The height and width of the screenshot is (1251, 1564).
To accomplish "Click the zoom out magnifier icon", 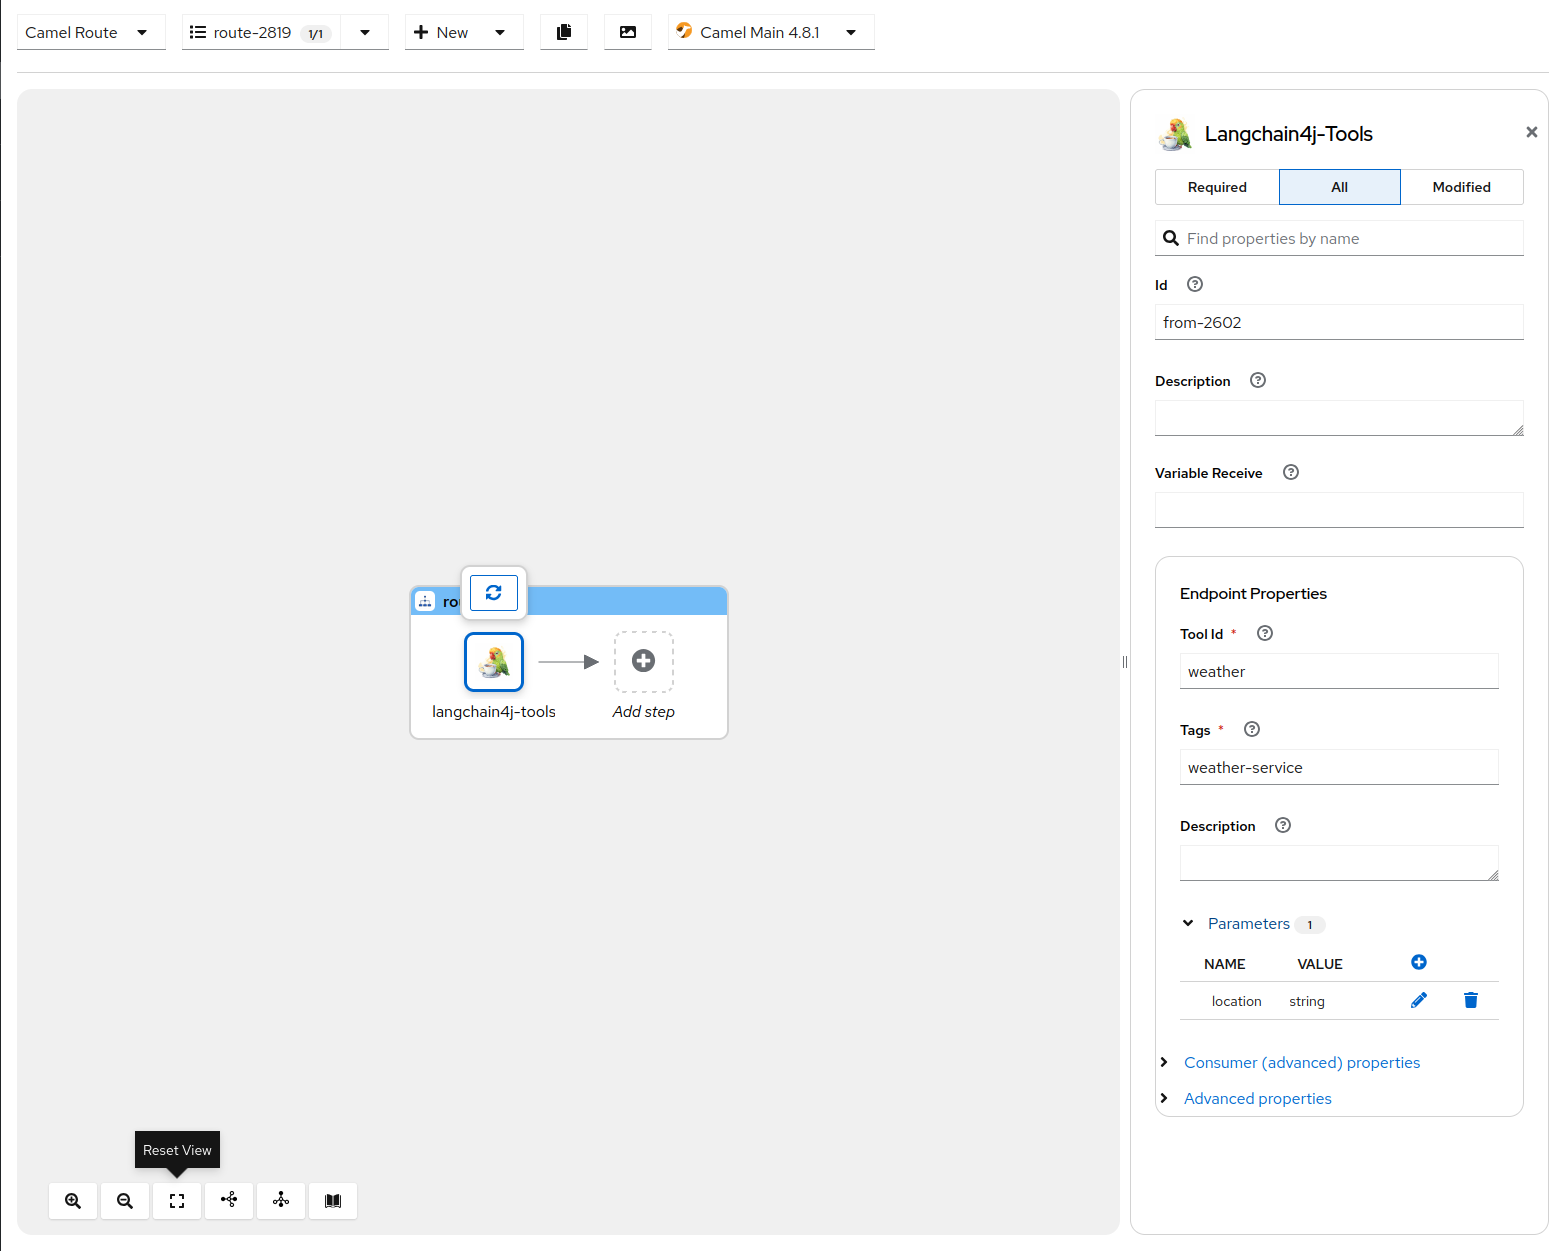I will [x=125, y=1201].
